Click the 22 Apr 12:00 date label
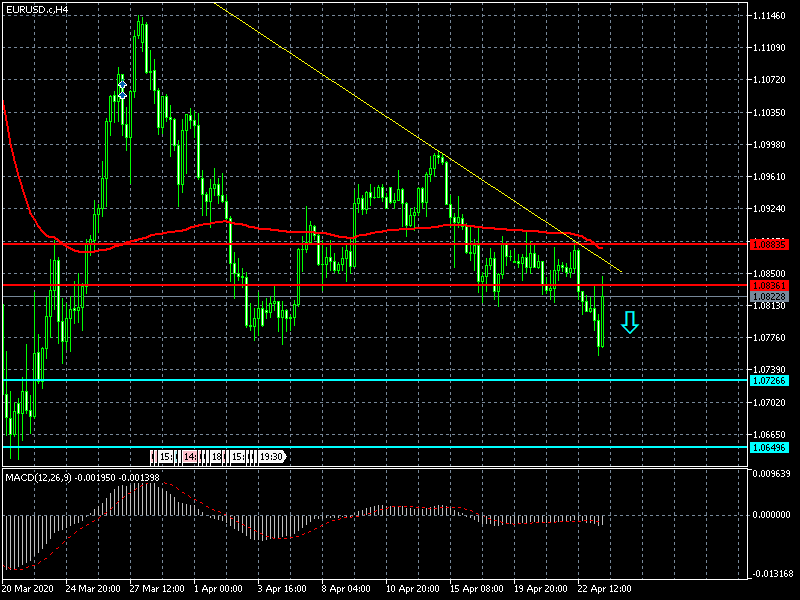The width and height of the screenshot is (800, 600). click(x=604, y=589)
